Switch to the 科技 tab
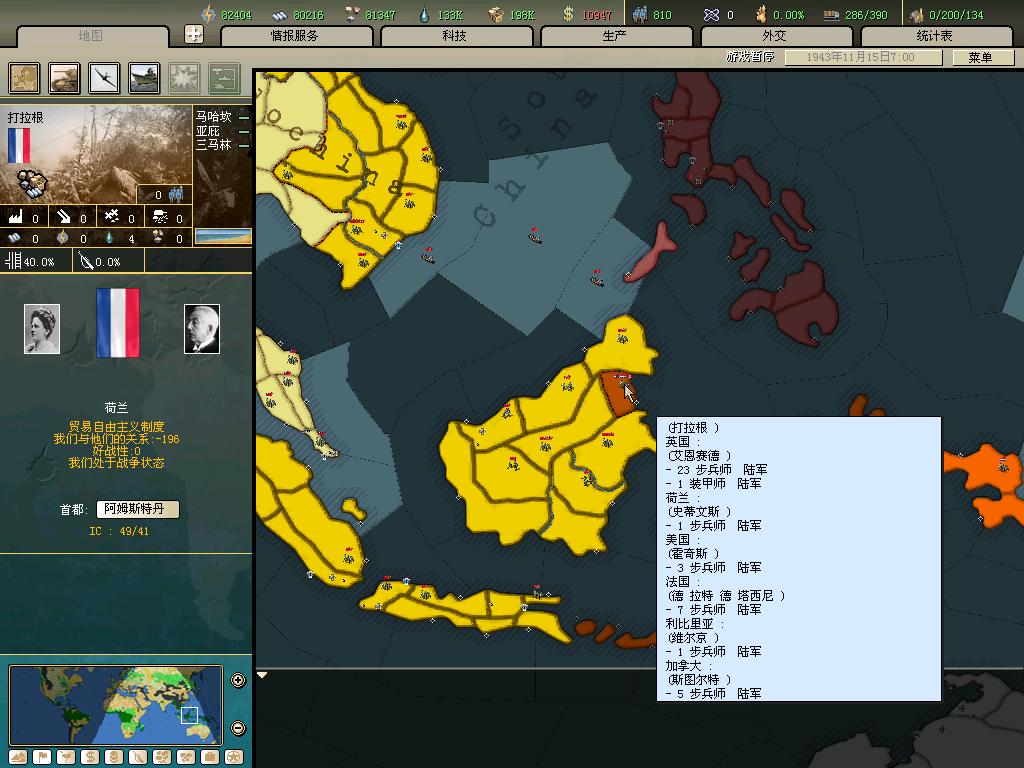This screenshot has width=1024, height=768. pyautogui.click(x=455, y=36)
